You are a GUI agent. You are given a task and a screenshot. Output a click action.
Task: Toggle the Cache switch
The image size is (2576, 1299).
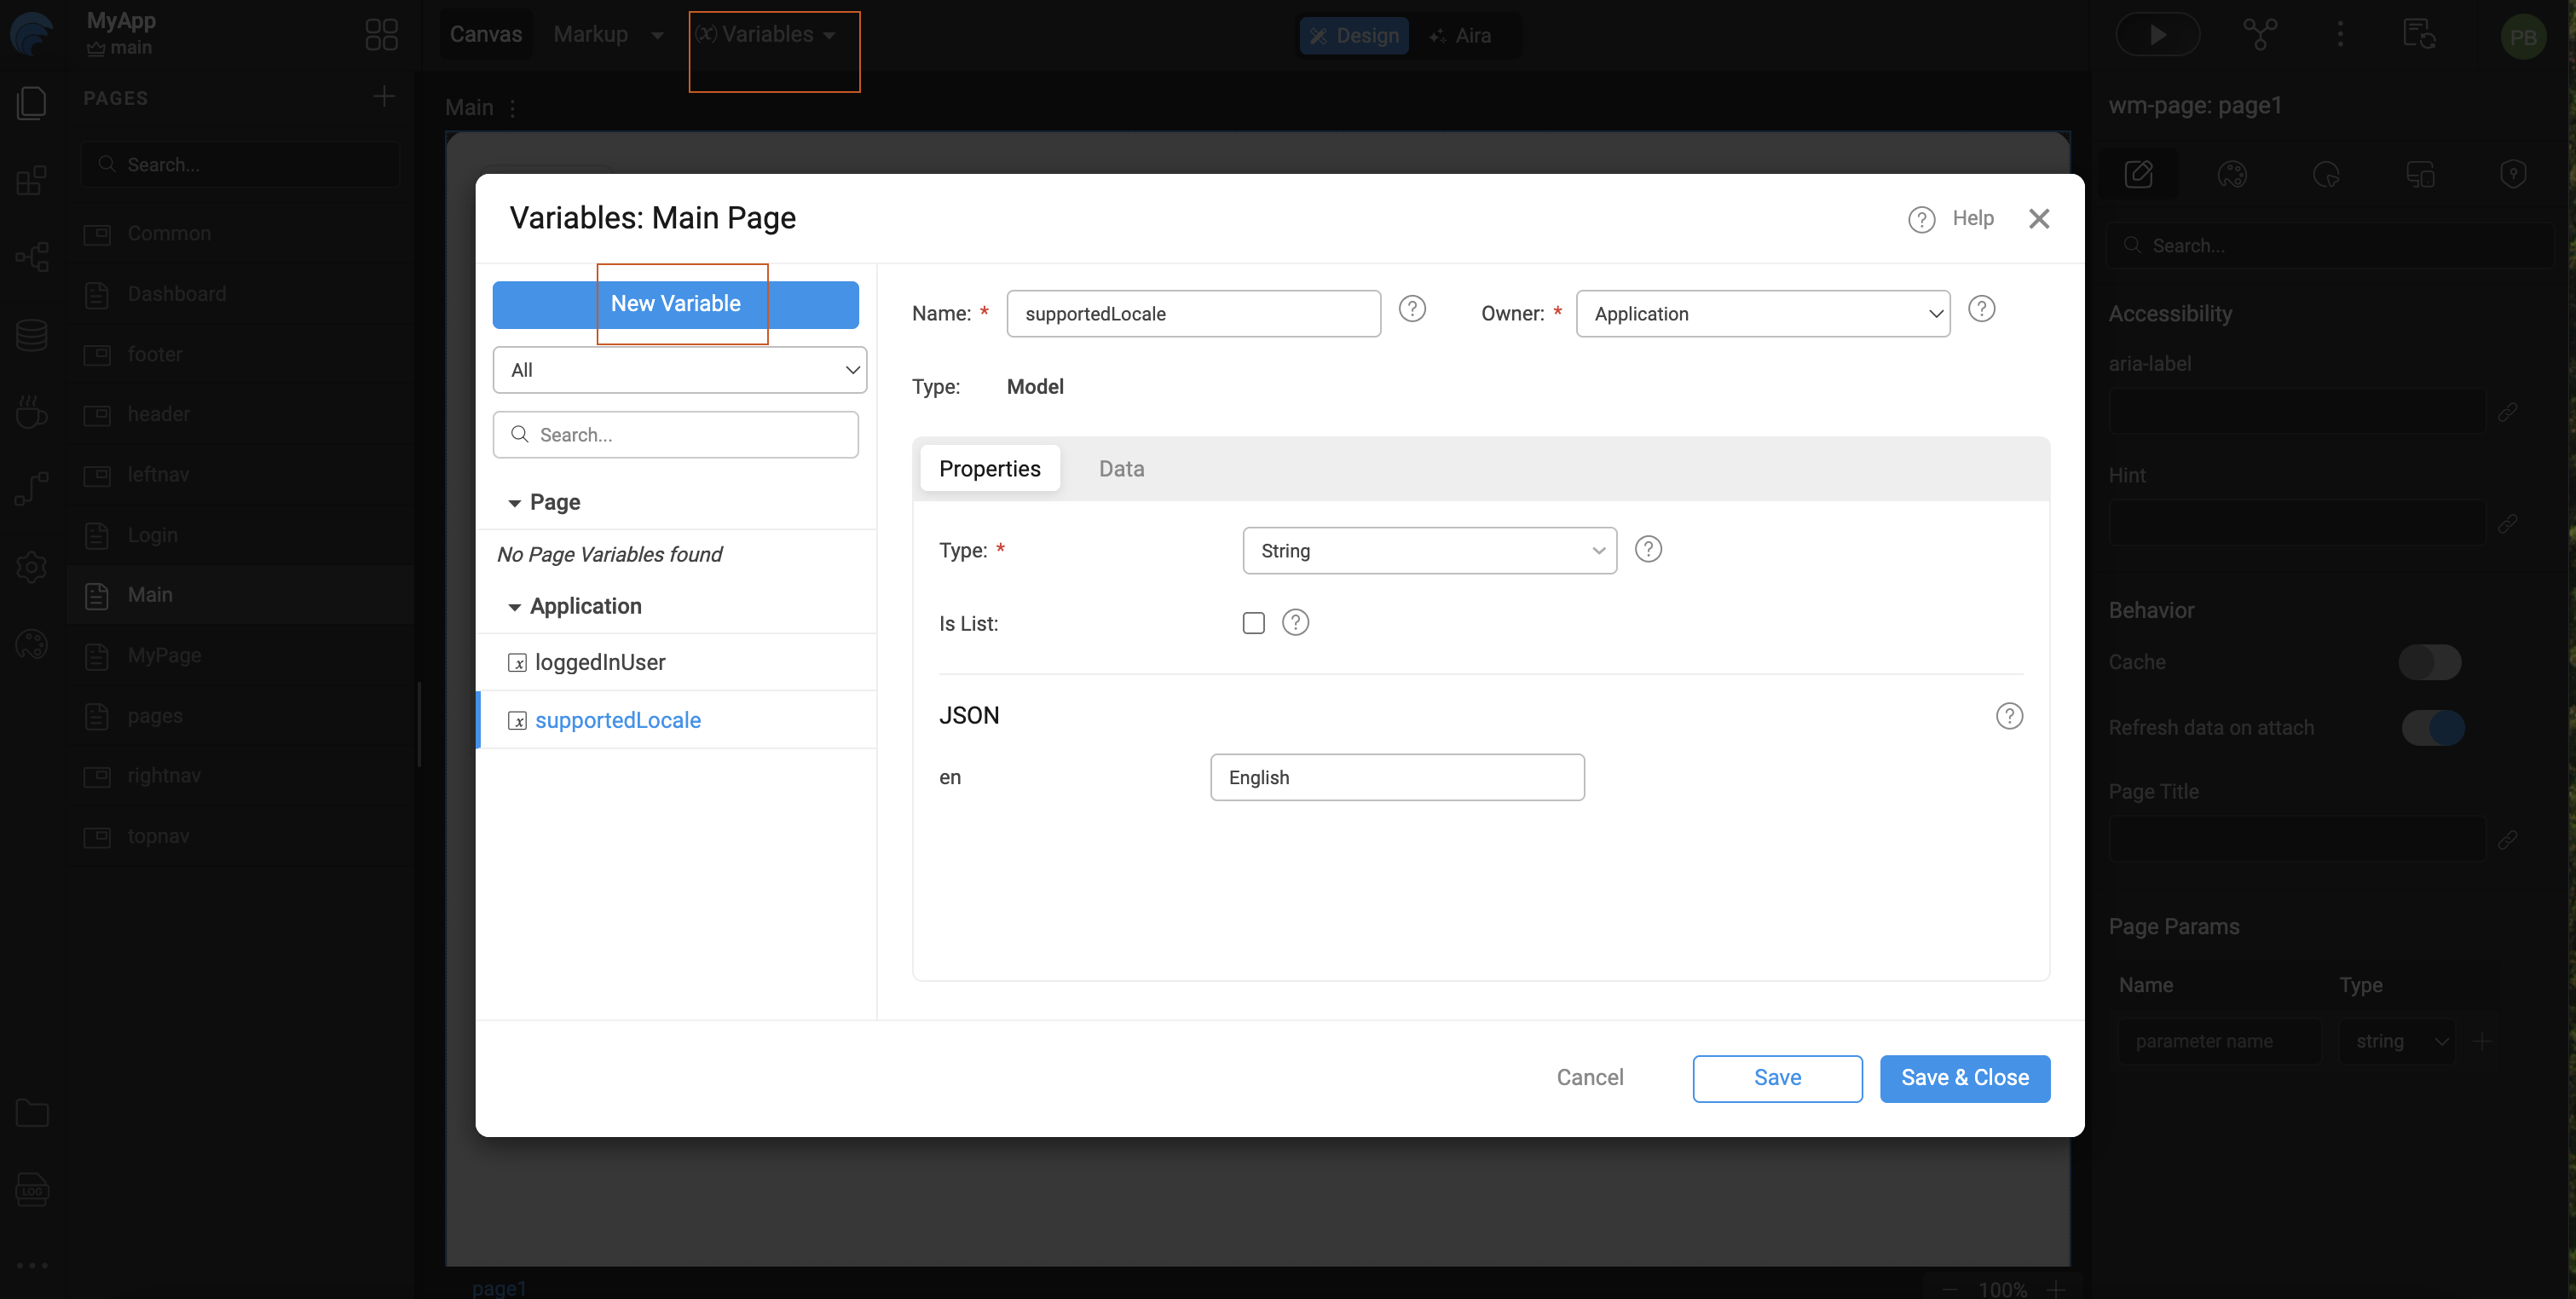[2429, 662]
